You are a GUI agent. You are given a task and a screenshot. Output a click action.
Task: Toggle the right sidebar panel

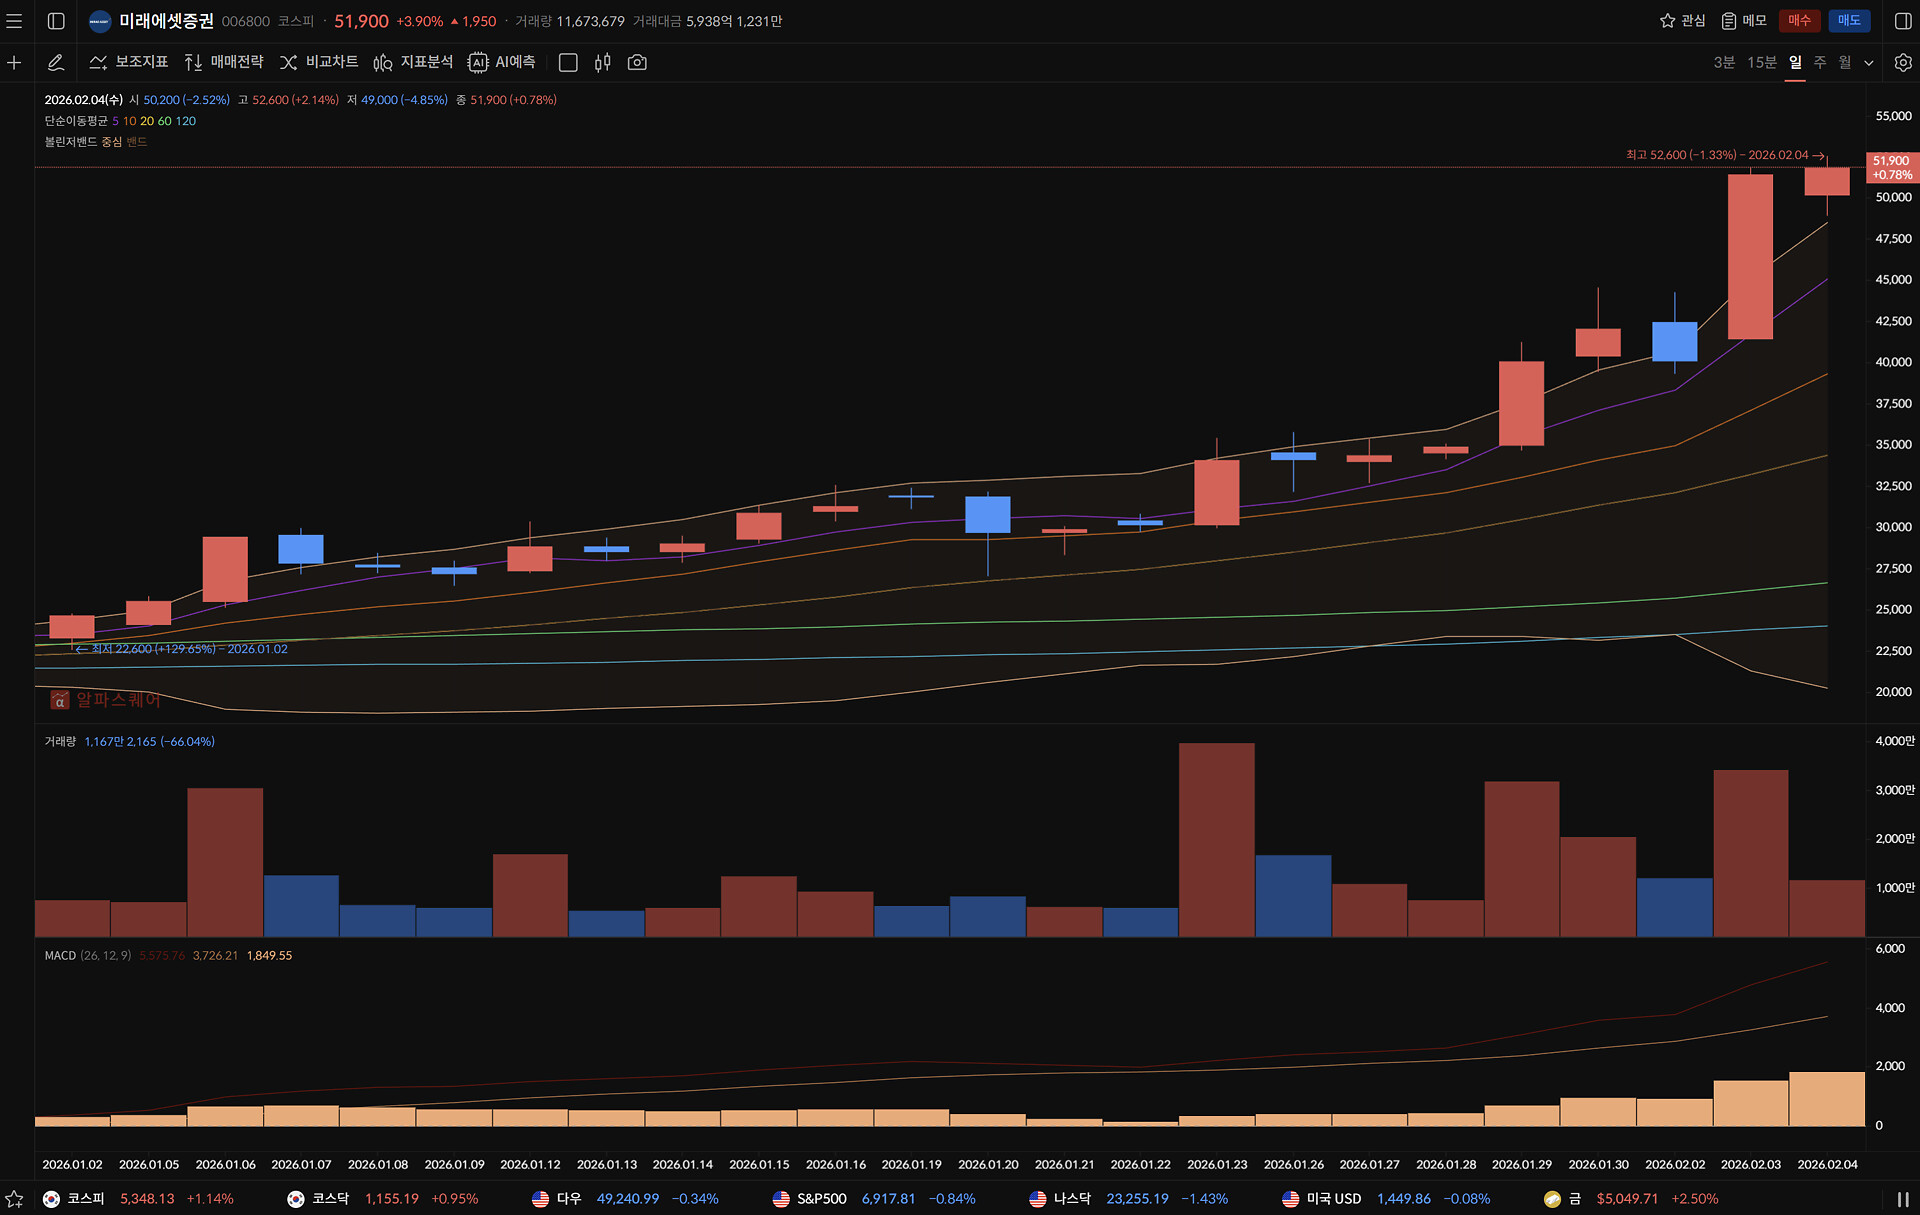coord(1903,21)
